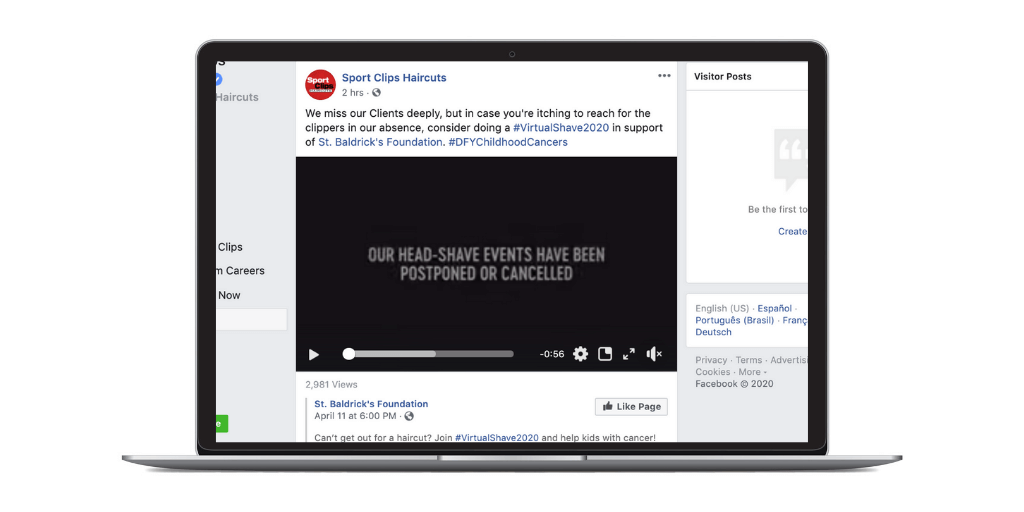
Task: Open the Visitor Posts header
Action: pos(722,76)
